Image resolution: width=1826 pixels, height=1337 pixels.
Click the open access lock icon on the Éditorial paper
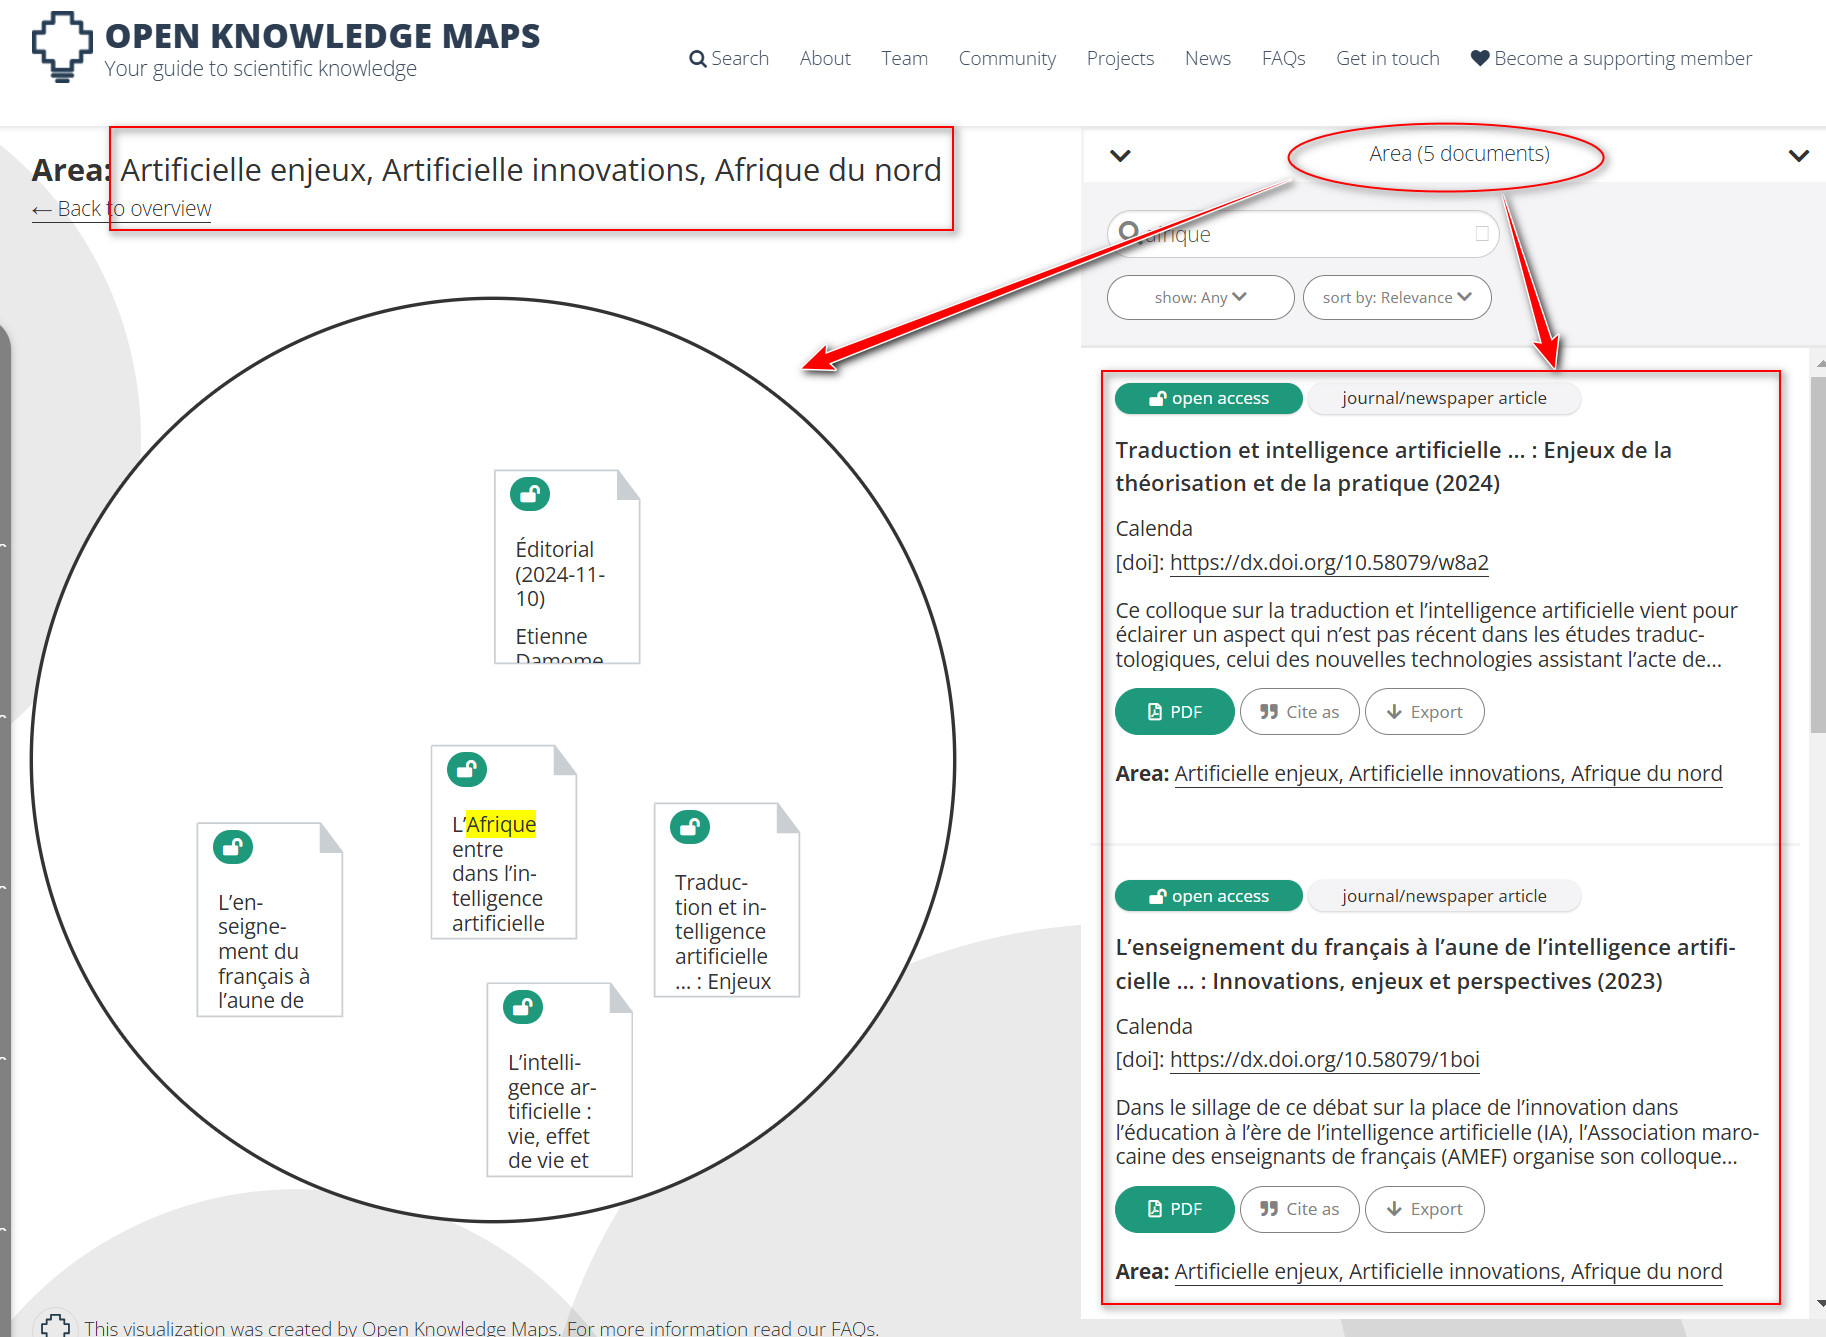click(530, 493)
